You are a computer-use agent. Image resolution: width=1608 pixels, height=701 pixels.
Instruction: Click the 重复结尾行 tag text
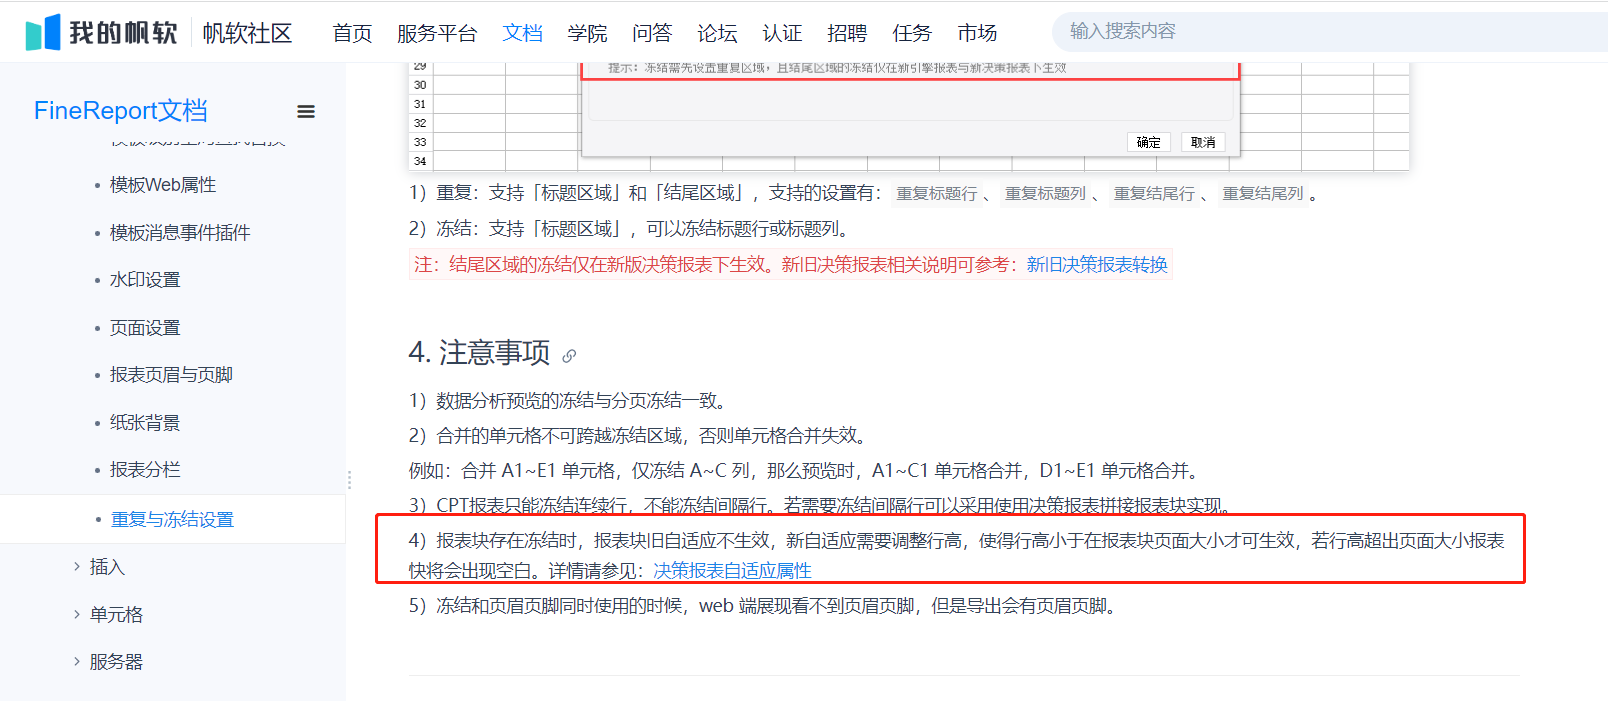point(1155,194)
